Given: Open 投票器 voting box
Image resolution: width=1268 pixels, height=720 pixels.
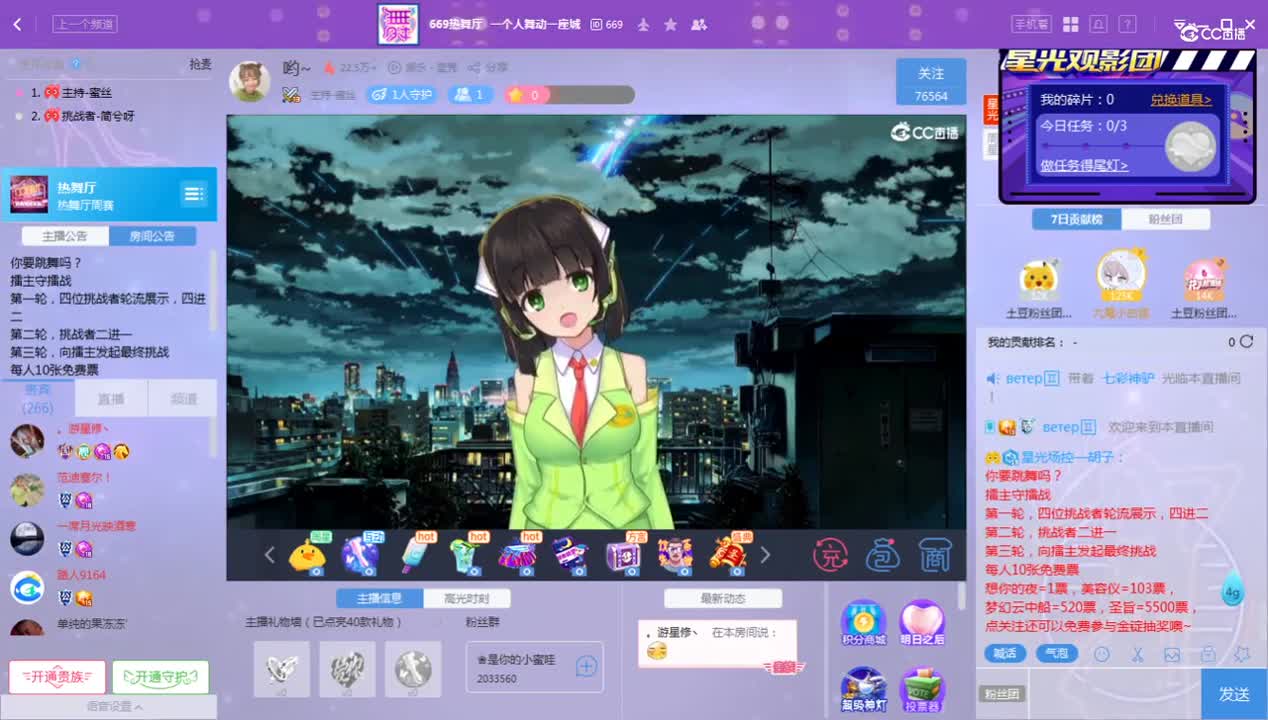Looking at the screenshot, I should pyautogui.click(x=921, y=690).
